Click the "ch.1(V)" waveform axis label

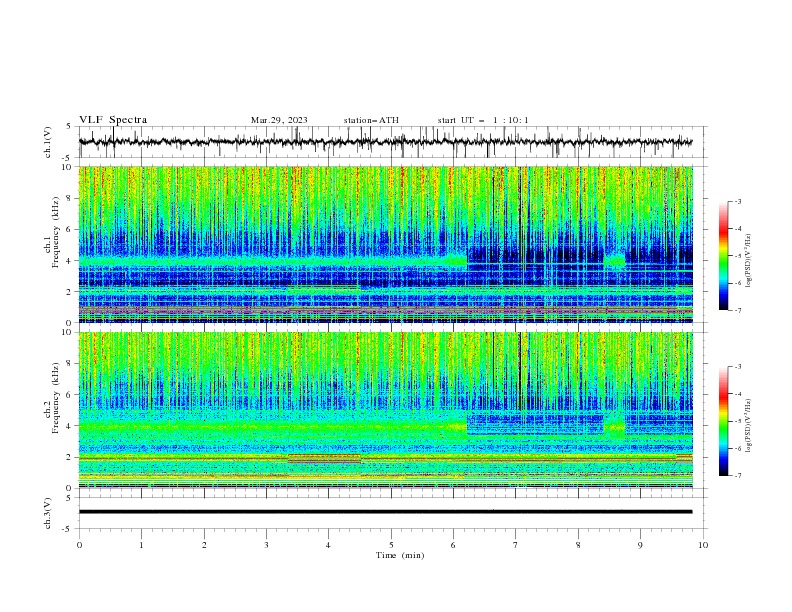click(48, 142)
